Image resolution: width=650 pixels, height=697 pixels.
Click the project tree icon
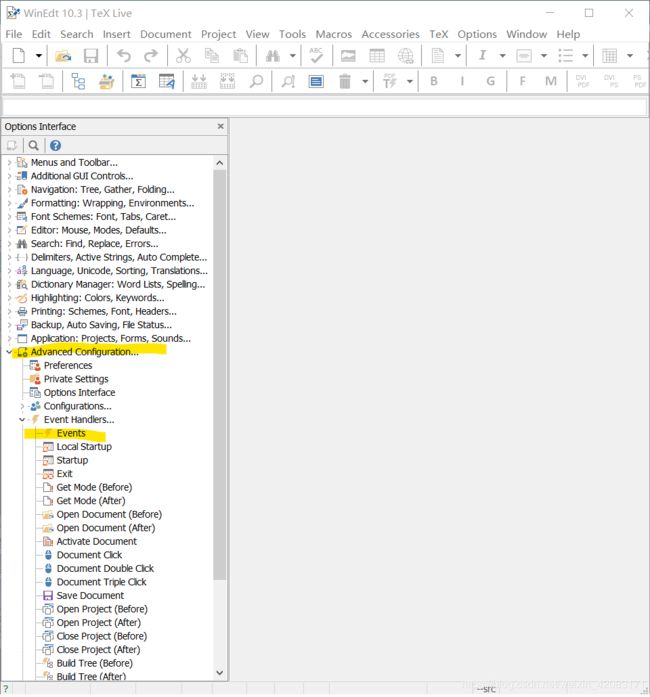(78, 81)
